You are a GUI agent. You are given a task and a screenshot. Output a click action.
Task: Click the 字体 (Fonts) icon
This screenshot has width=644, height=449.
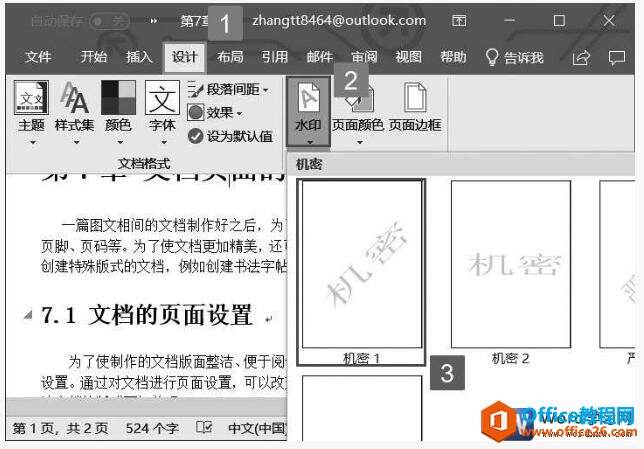pos(162,97)
